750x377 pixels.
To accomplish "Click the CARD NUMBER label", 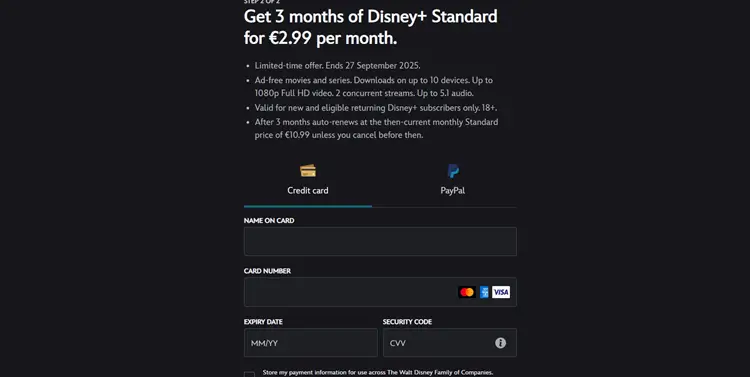I will tap(267, 271).
